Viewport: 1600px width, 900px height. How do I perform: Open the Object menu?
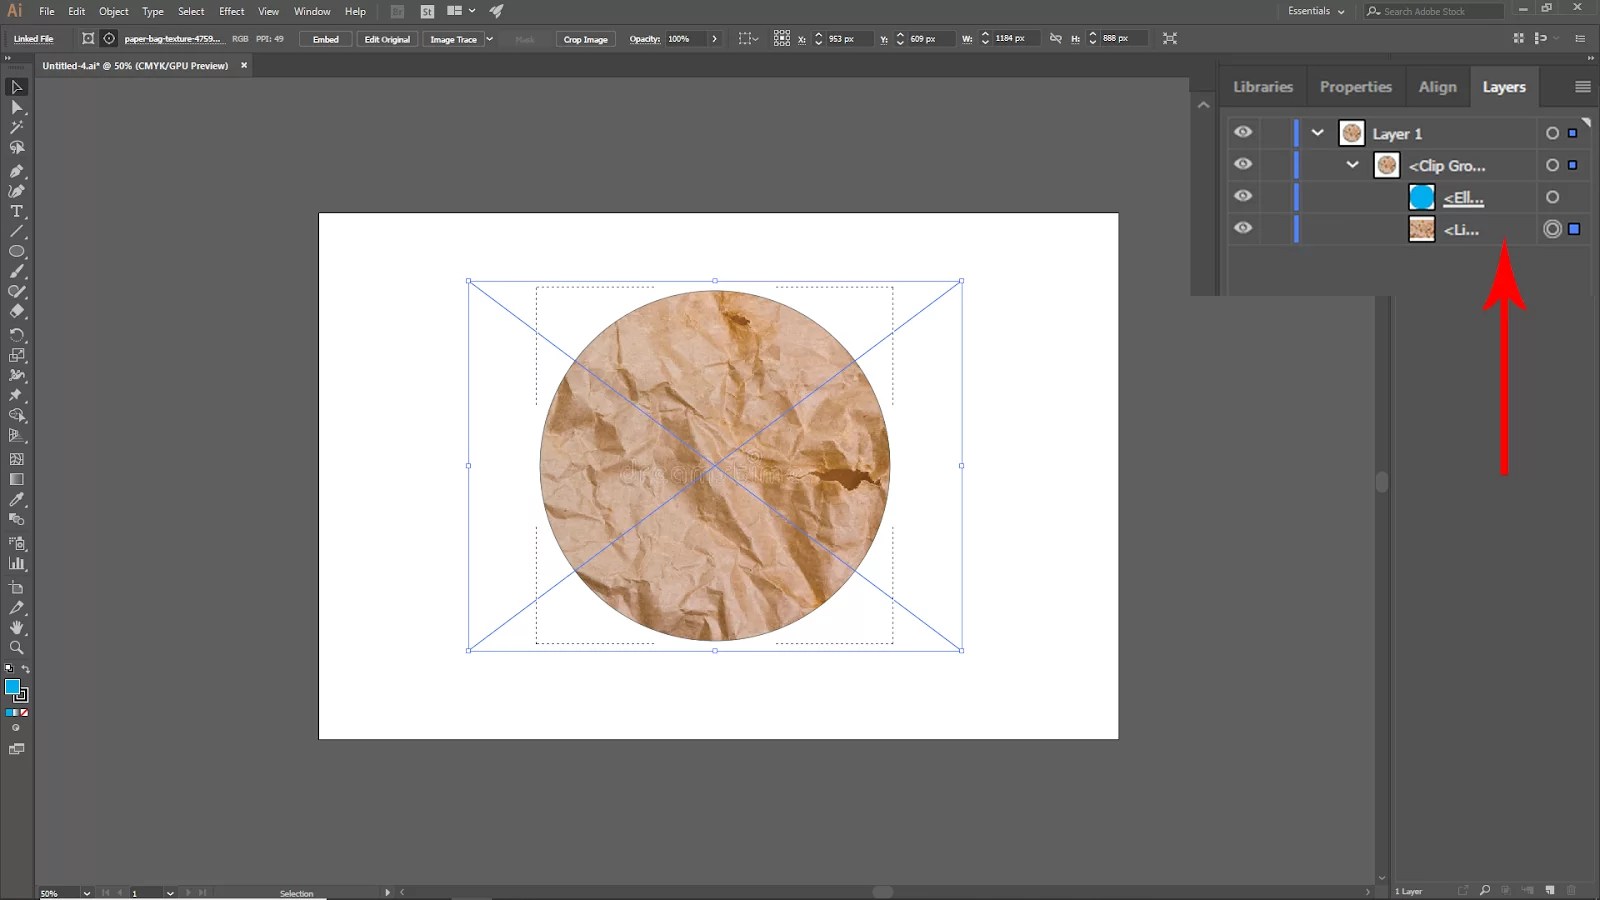113,11
